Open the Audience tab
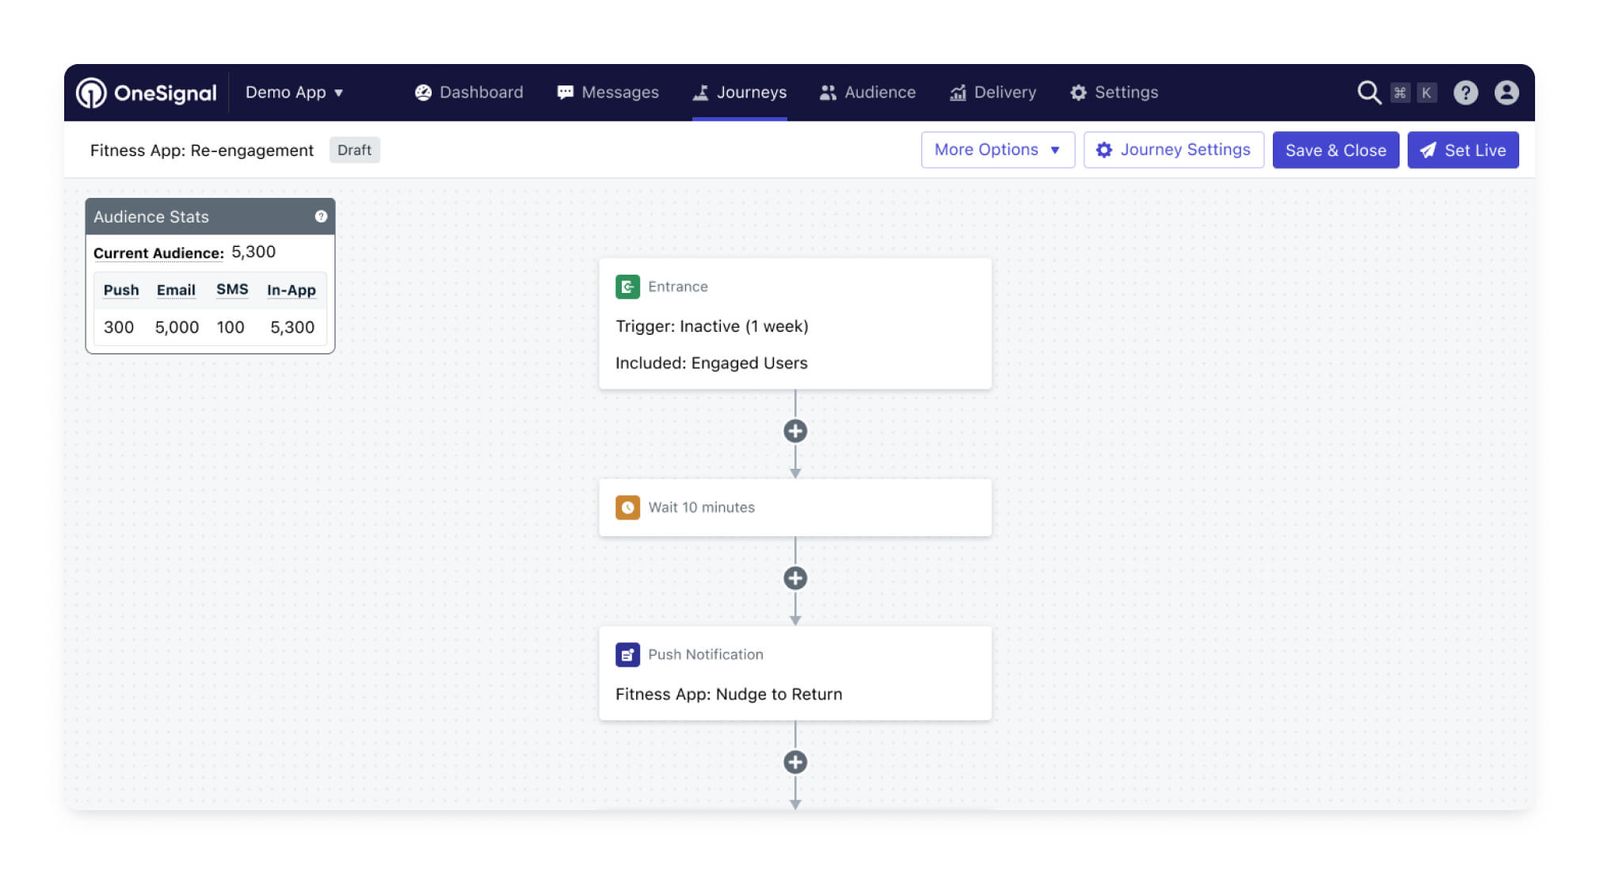1600x875 pixels. pyautogui.click(x=867, y=93)
